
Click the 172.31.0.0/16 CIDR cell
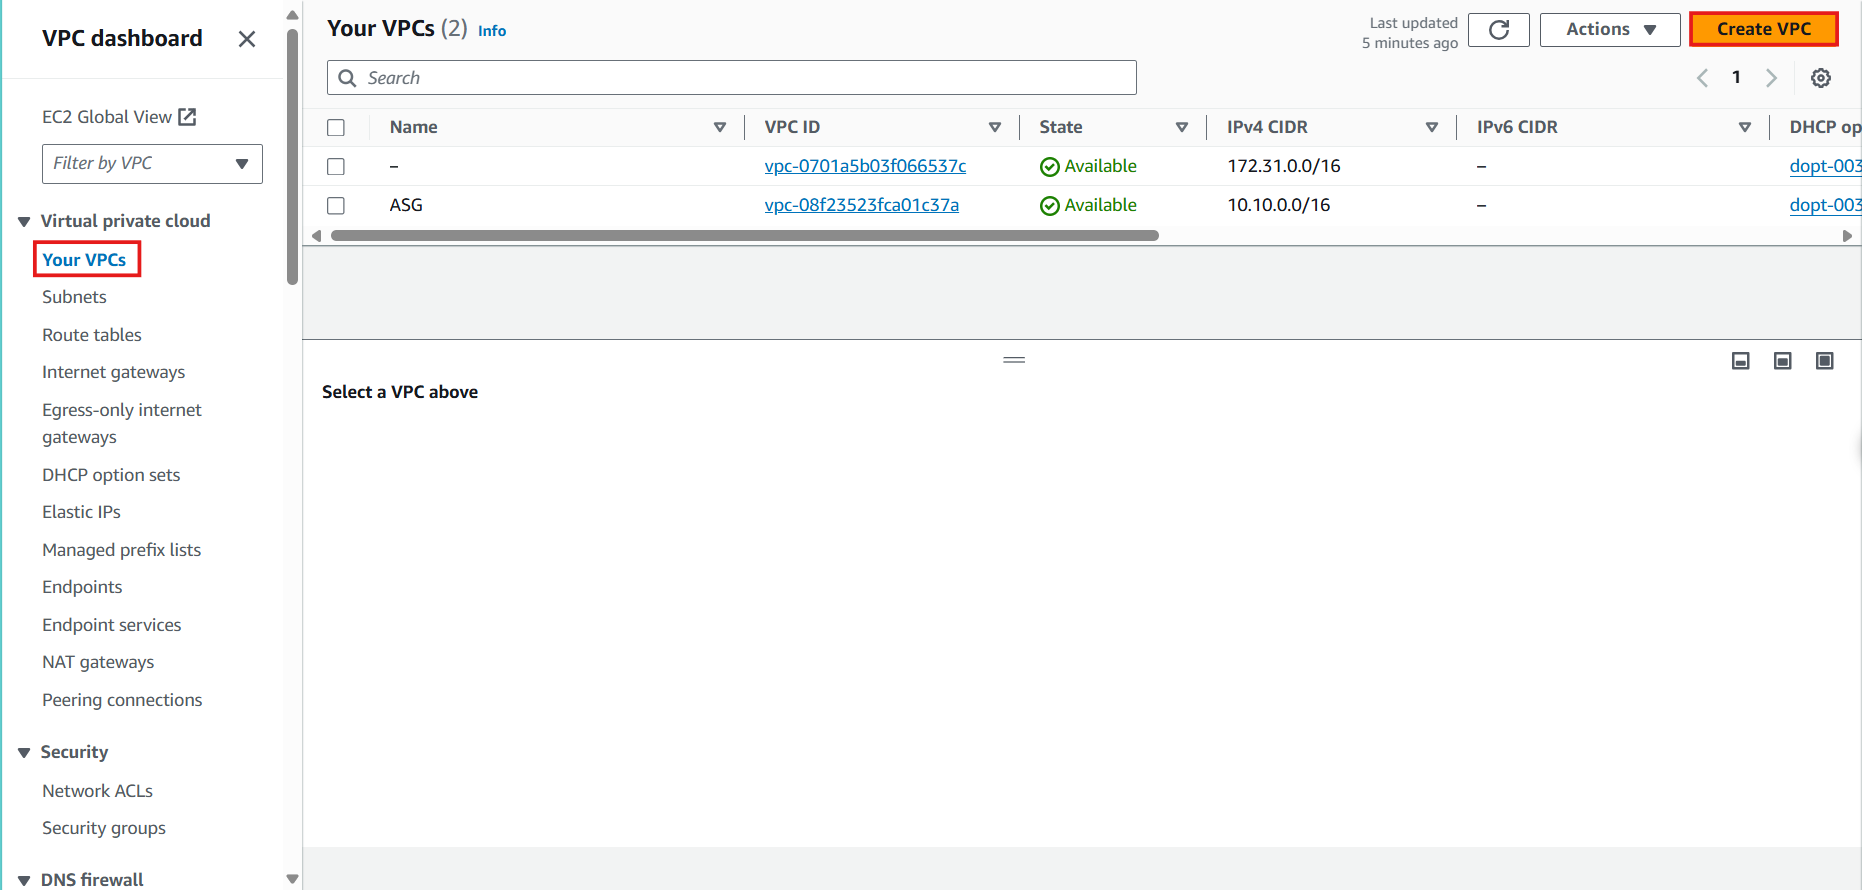(x=1284, y=166)
